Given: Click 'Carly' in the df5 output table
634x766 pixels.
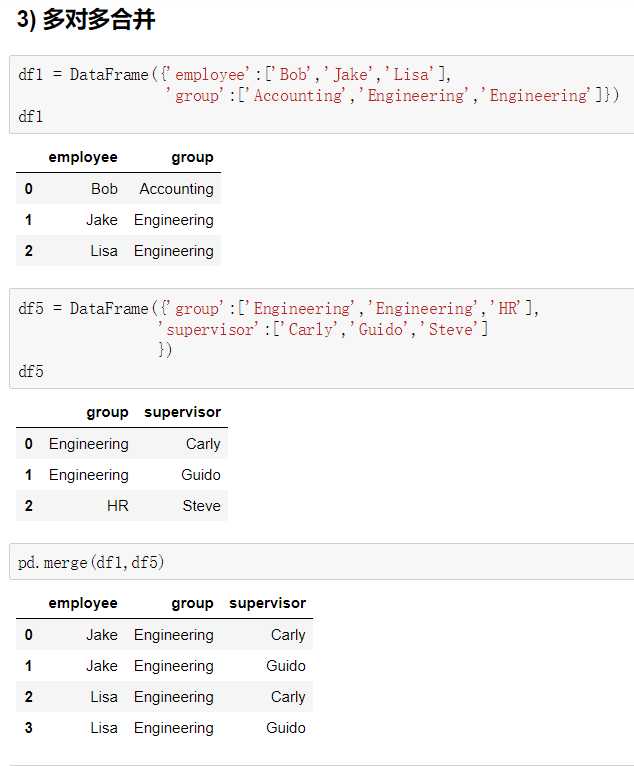Looking at the screenshot, I should pyautogui.click(x=203, y=444).
